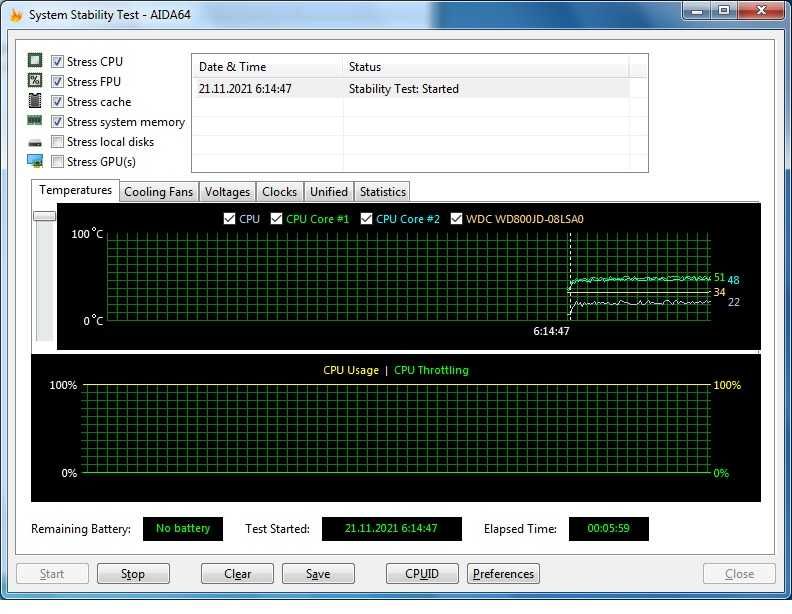The image size is (792, 614).
Task: Click the Test Started date field
Action: [x=391, y=529]
